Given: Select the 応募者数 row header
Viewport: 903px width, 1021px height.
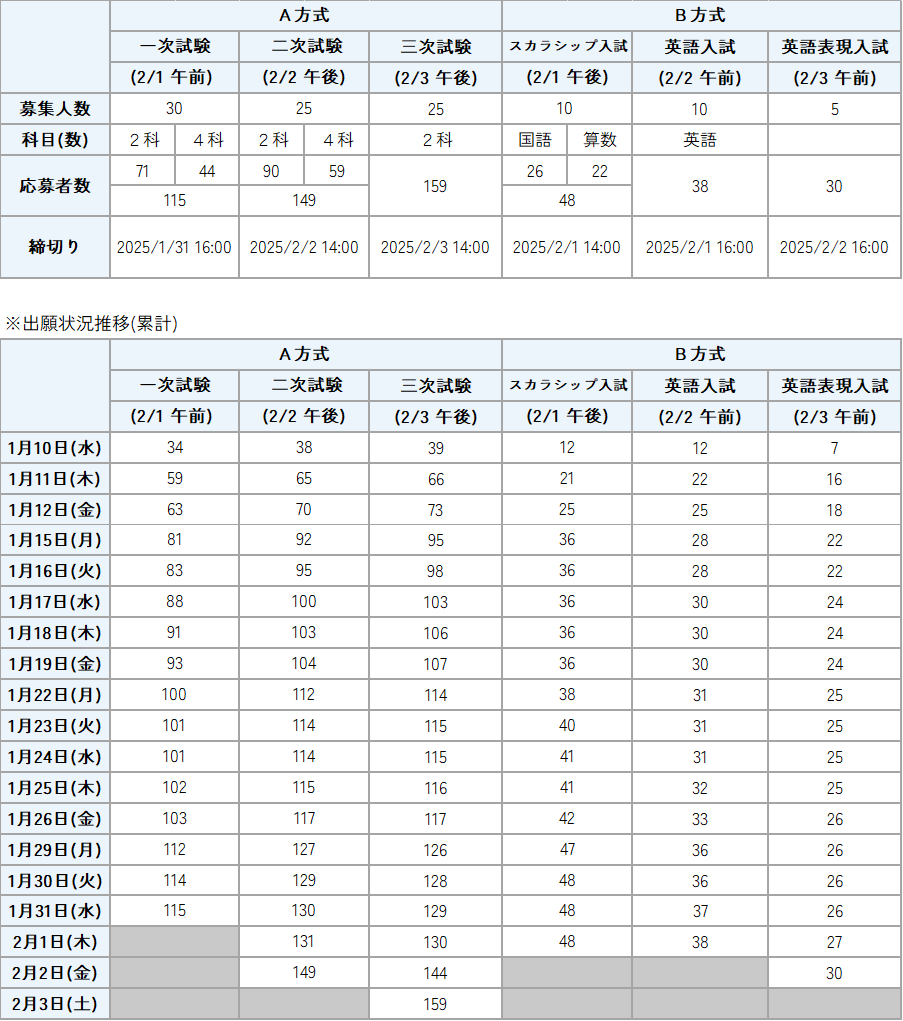Looking at the screenshot, I should click(x=55, y=185).
